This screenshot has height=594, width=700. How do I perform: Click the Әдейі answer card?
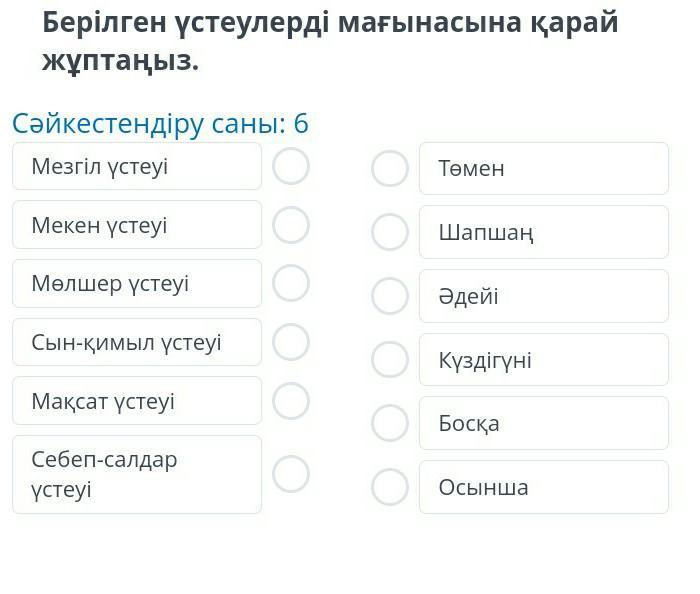543,296
